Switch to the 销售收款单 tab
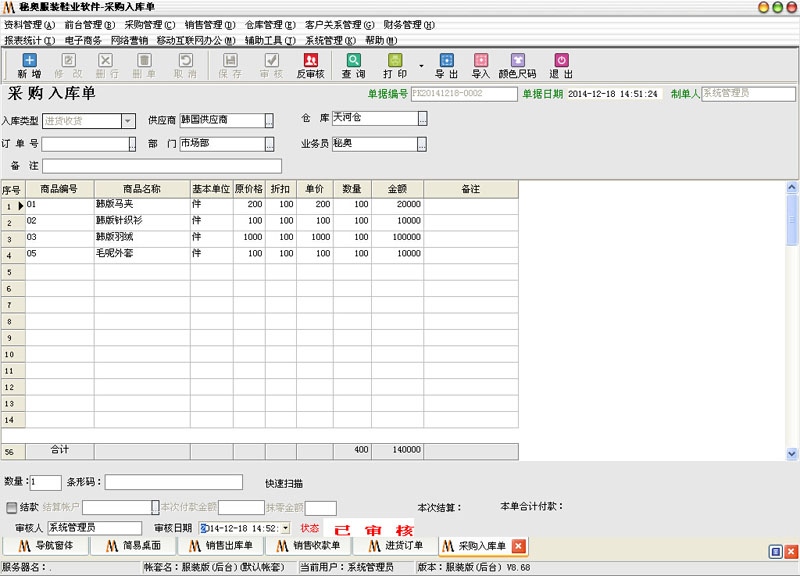This screenshot has width=800, height=576. 309,546
